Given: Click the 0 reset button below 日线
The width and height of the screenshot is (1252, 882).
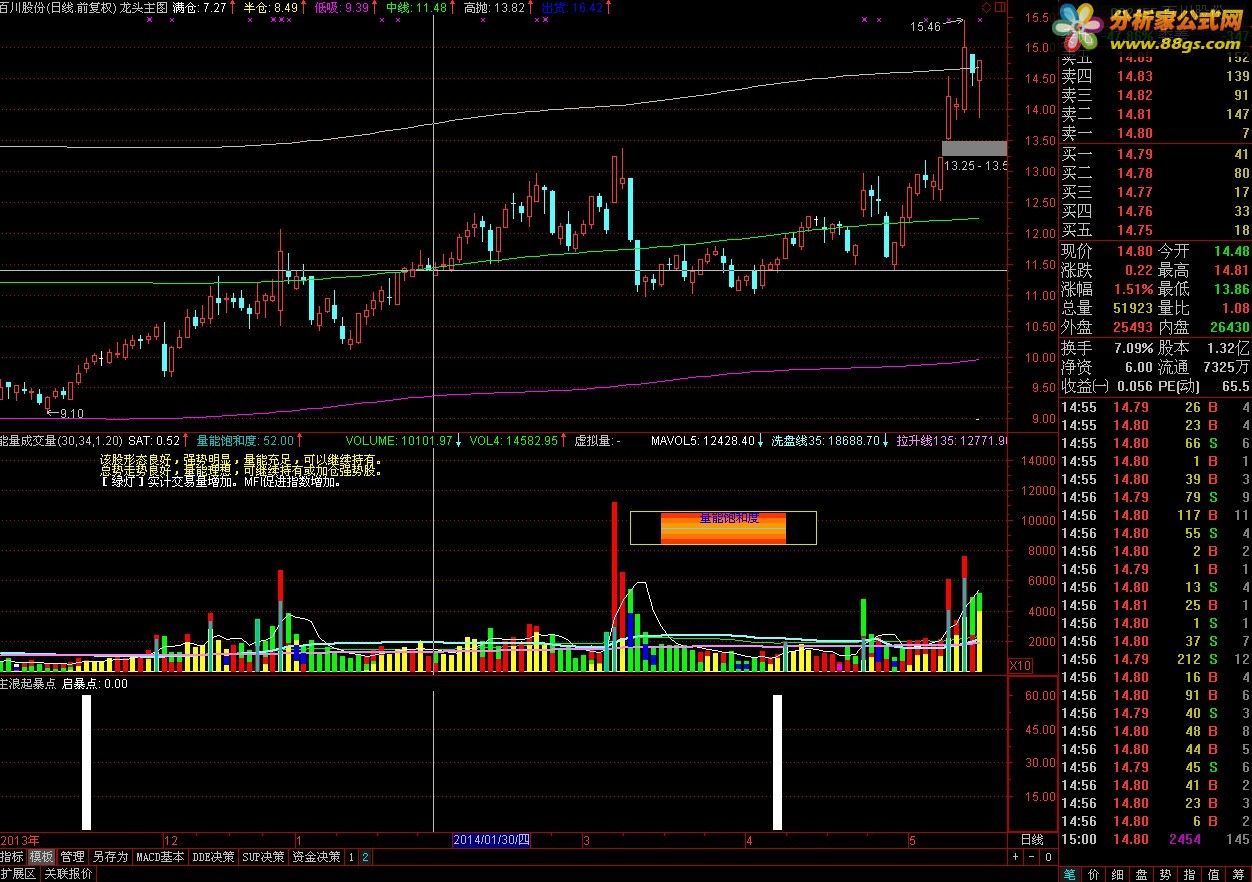Looking at the screenshot, I should 1047,857.
